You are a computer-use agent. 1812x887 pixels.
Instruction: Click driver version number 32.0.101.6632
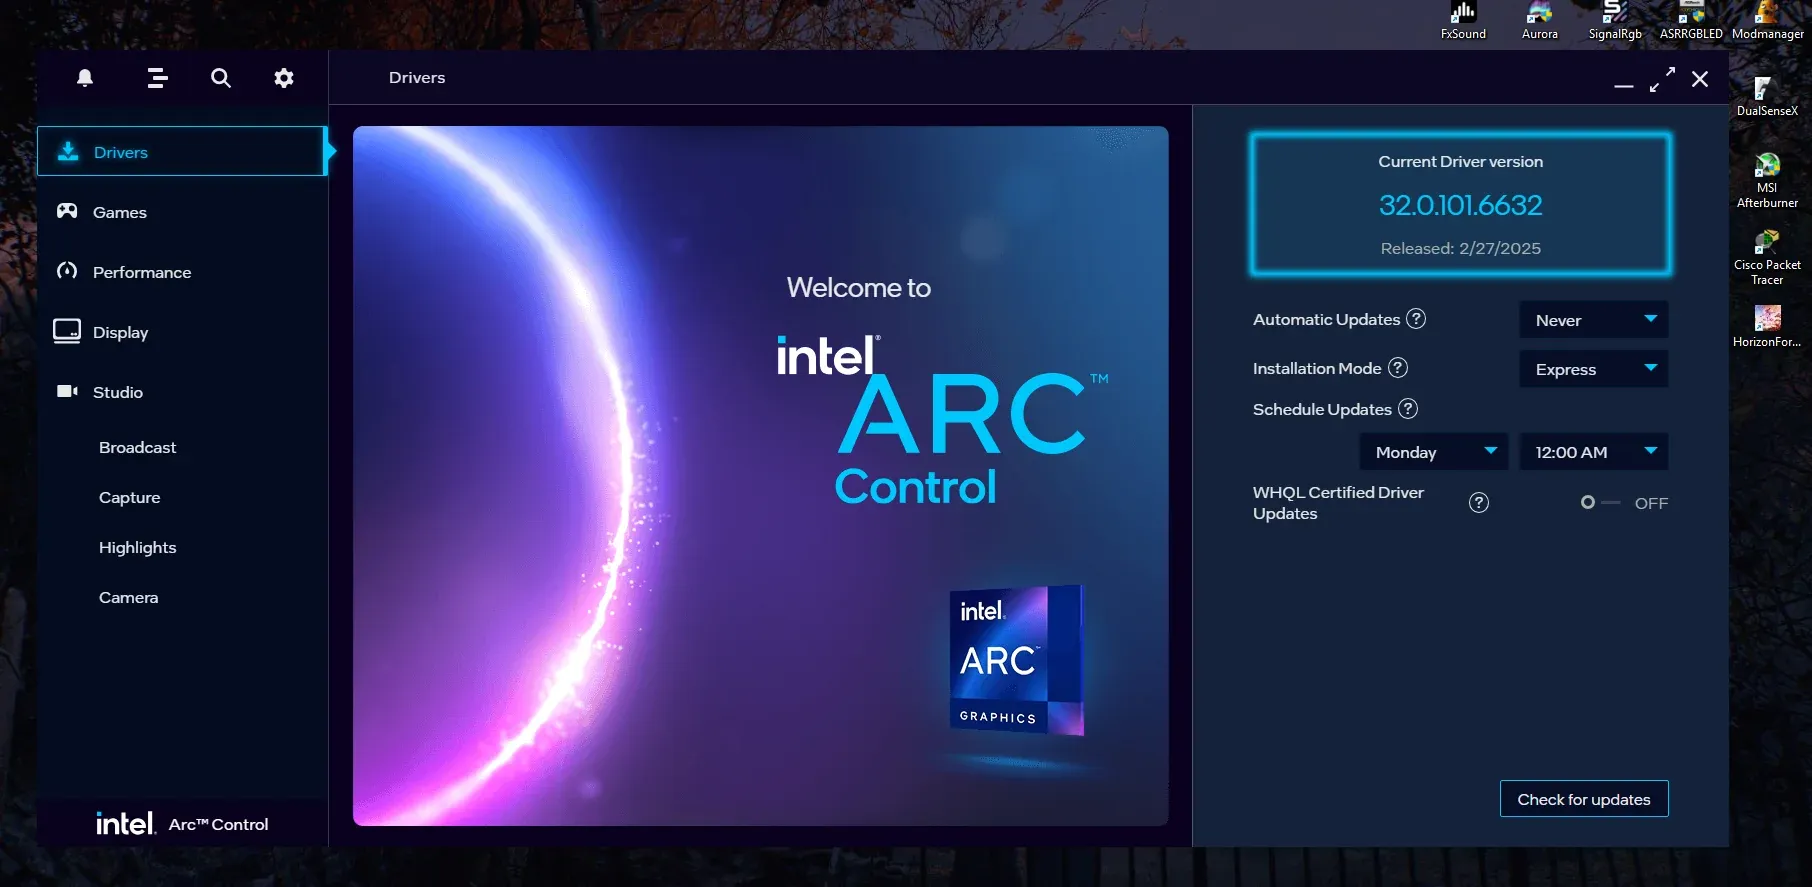click(x=1461, y=205)
